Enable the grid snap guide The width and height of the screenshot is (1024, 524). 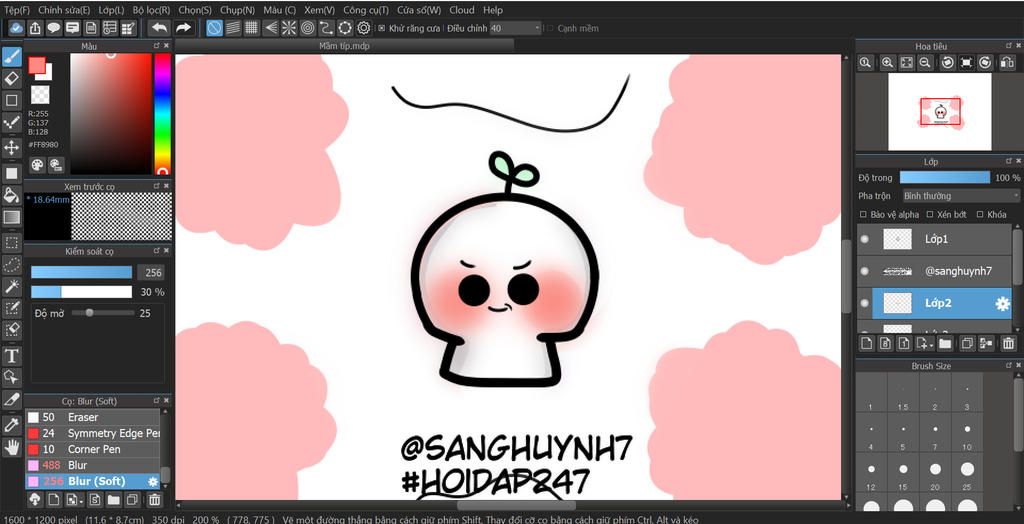[x=251, y=28]
